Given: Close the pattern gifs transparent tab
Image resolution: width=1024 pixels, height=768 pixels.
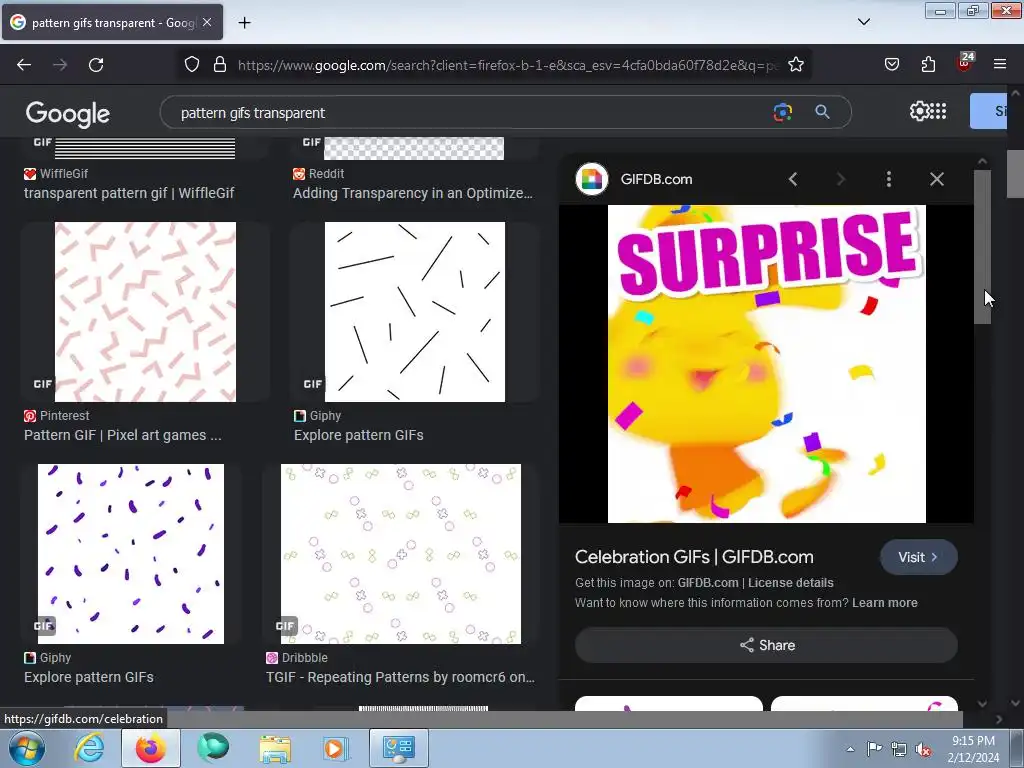Looking at the screenshot, I should [x=207, y=22].
